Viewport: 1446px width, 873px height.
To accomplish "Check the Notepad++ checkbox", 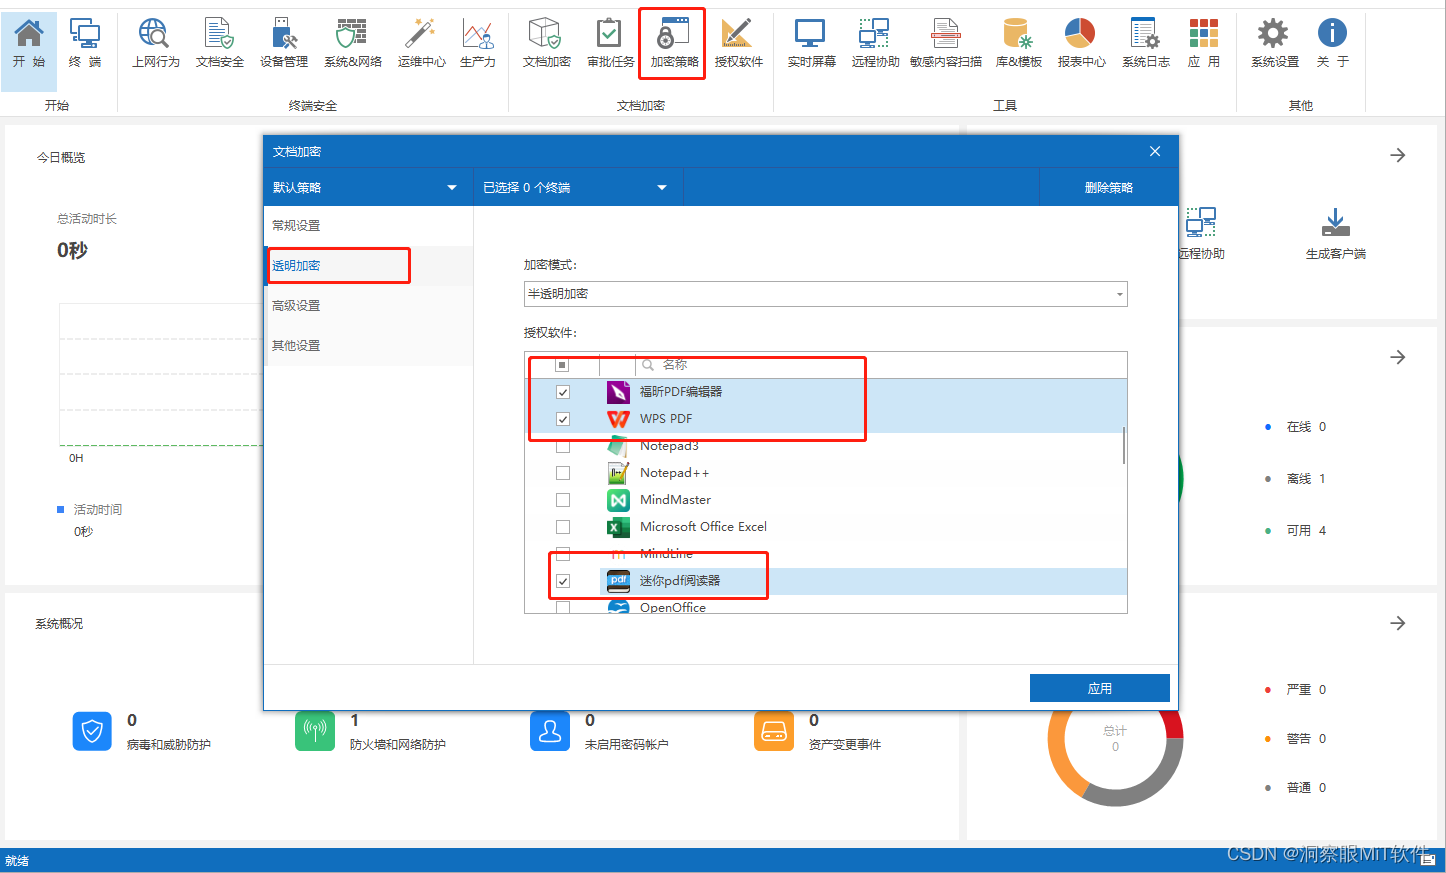I will (x=563, y=473).
